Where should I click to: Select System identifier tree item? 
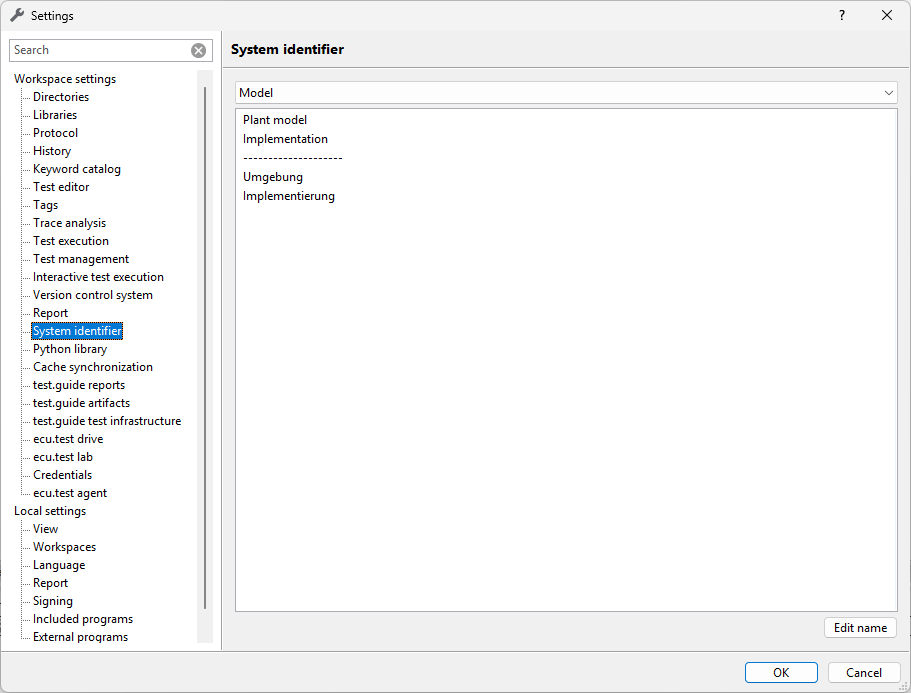[x=77, y=331]
